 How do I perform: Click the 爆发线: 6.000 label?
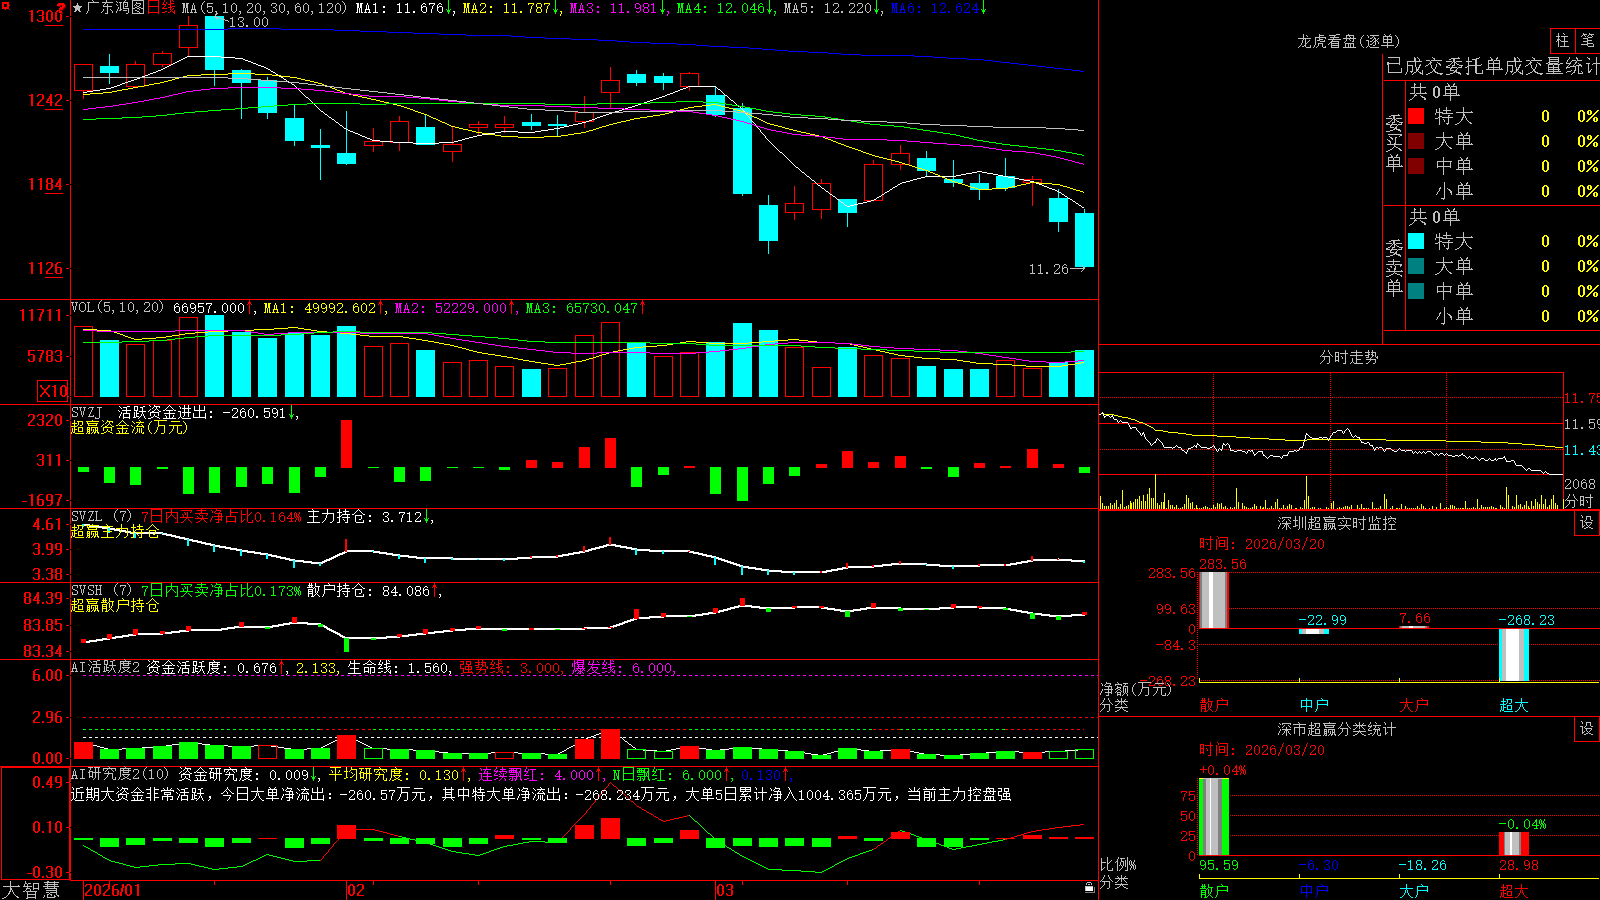[x=622, y=667]
